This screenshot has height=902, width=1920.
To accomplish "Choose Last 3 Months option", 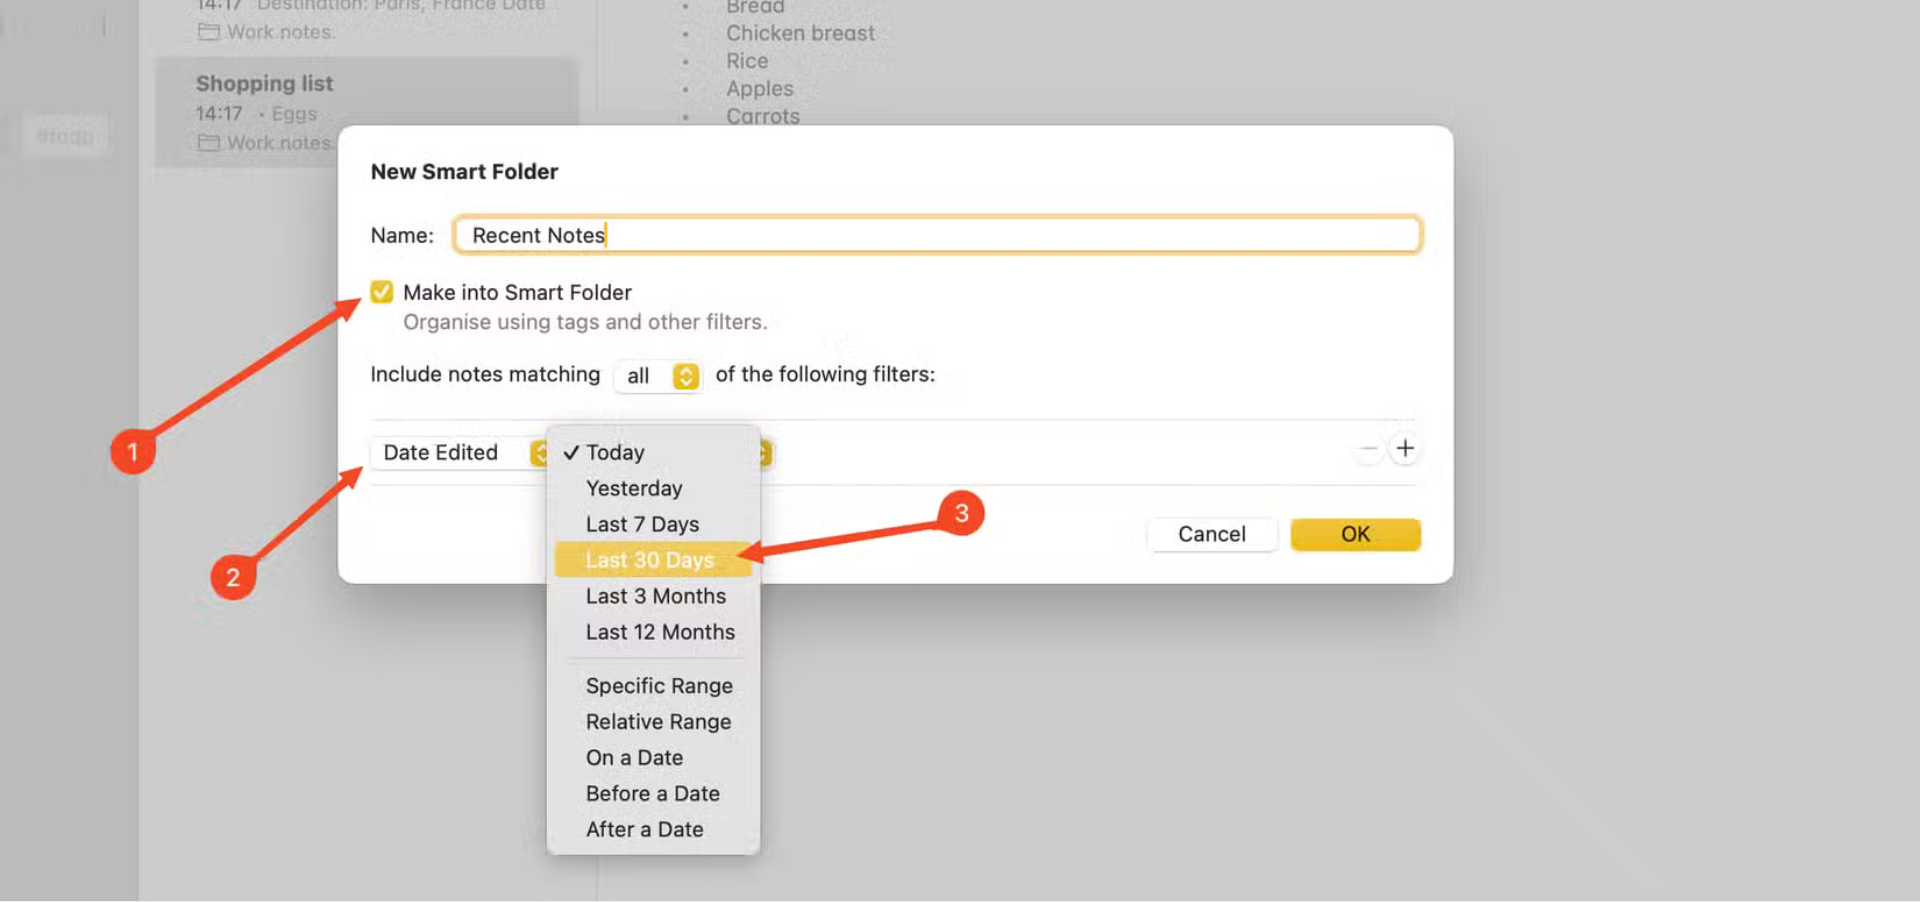I will 655,596.
